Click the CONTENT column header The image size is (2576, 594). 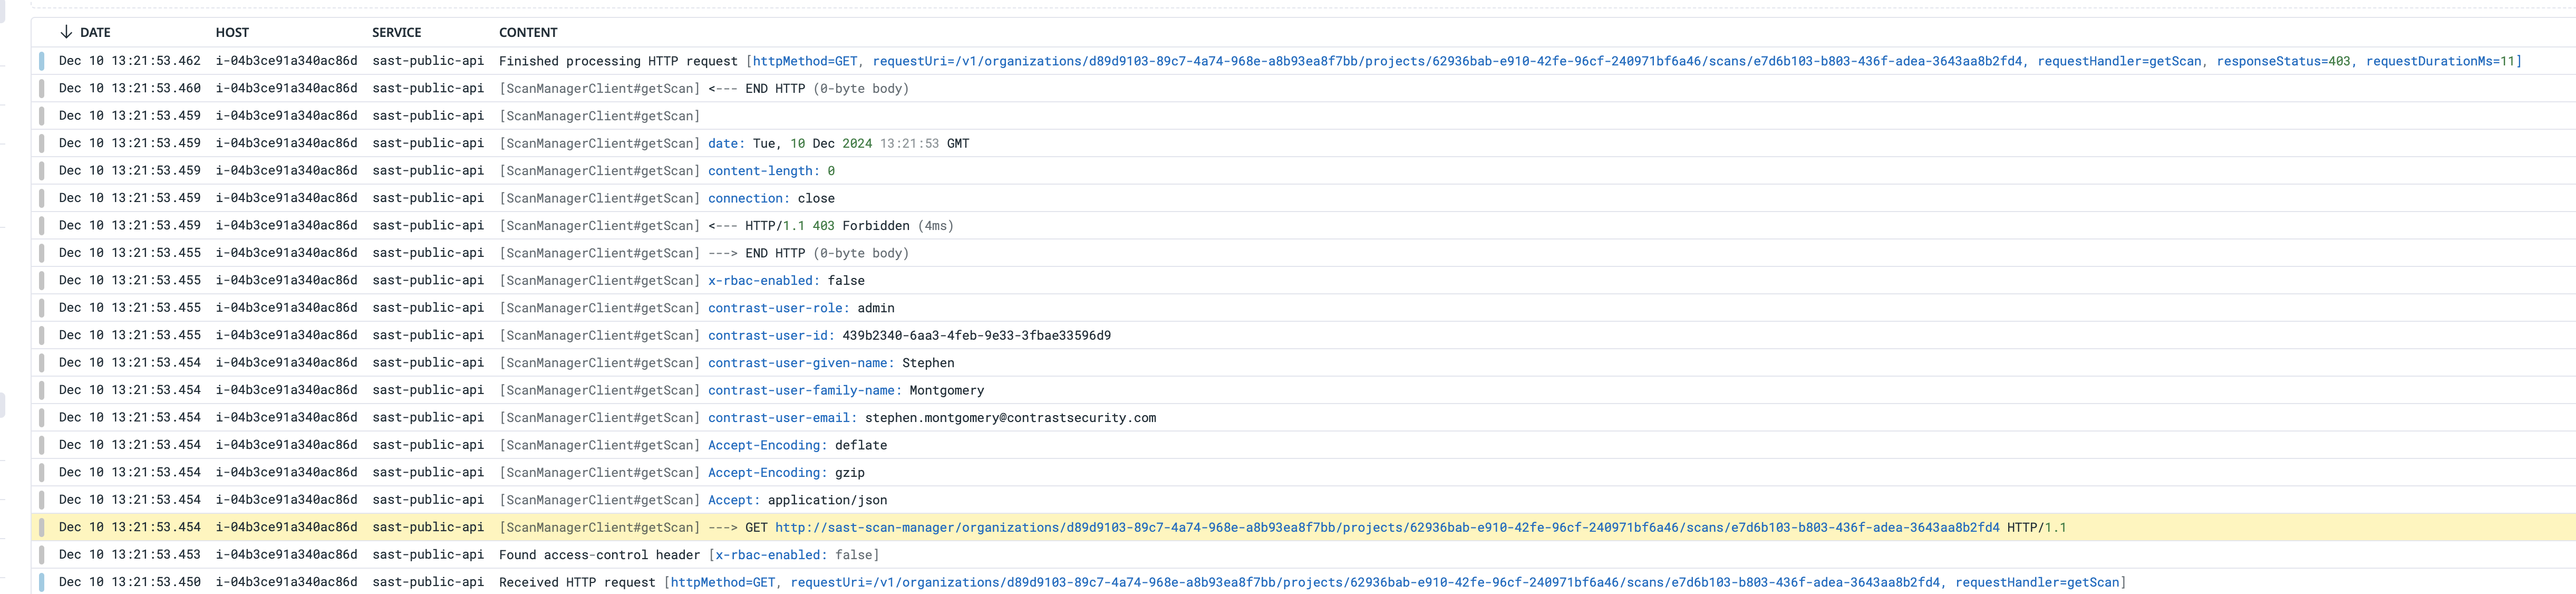[x=528, y=32]
